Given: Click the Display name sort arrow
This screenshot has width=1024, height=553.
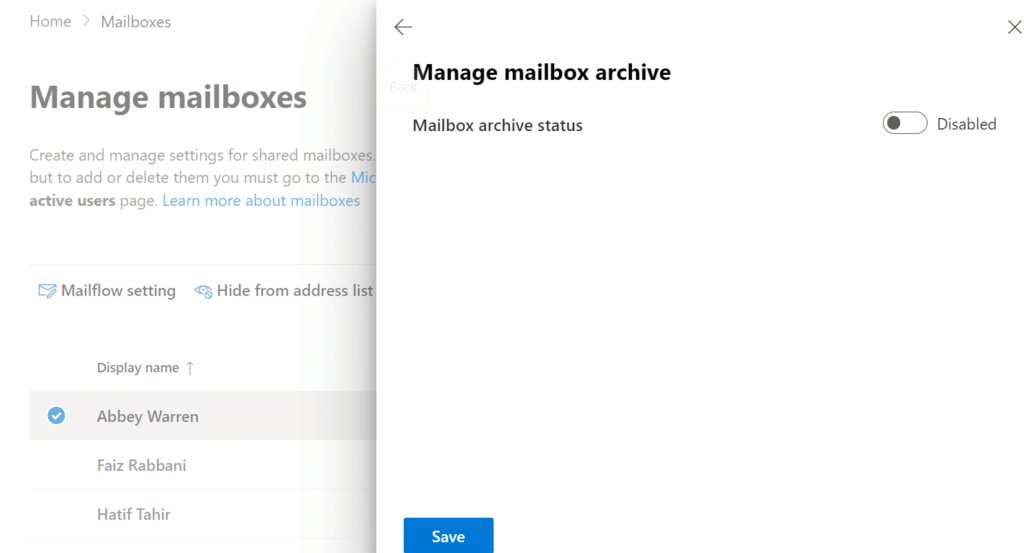Looking at the screenshot, I should point(190,368).
